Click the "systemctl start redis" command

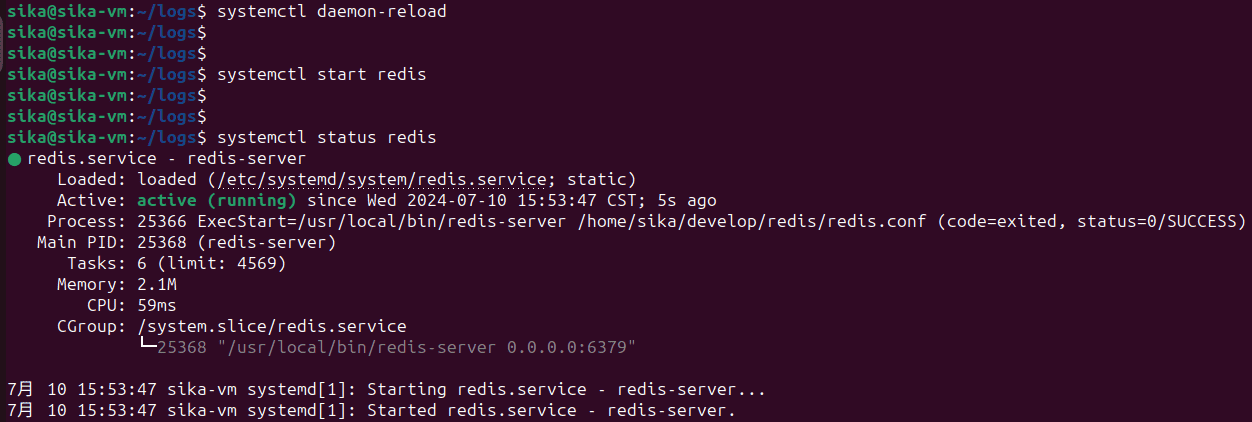click(321, 75)
